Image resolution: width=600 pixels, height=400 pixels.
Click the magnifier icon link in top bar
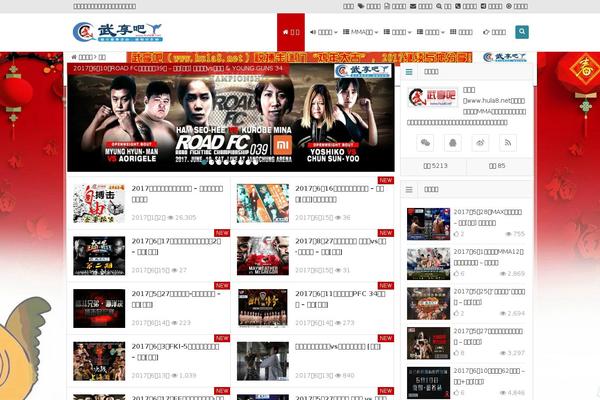coord(443,6)
